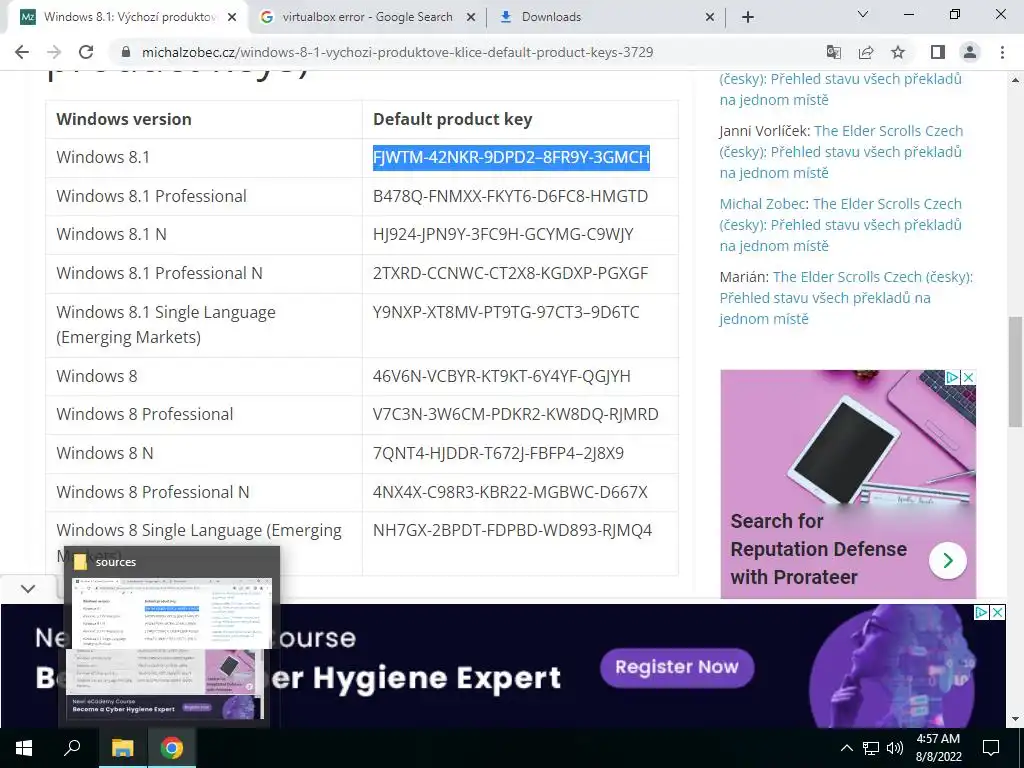Reload the current page
1024x768 pixels.
[86, 52]
